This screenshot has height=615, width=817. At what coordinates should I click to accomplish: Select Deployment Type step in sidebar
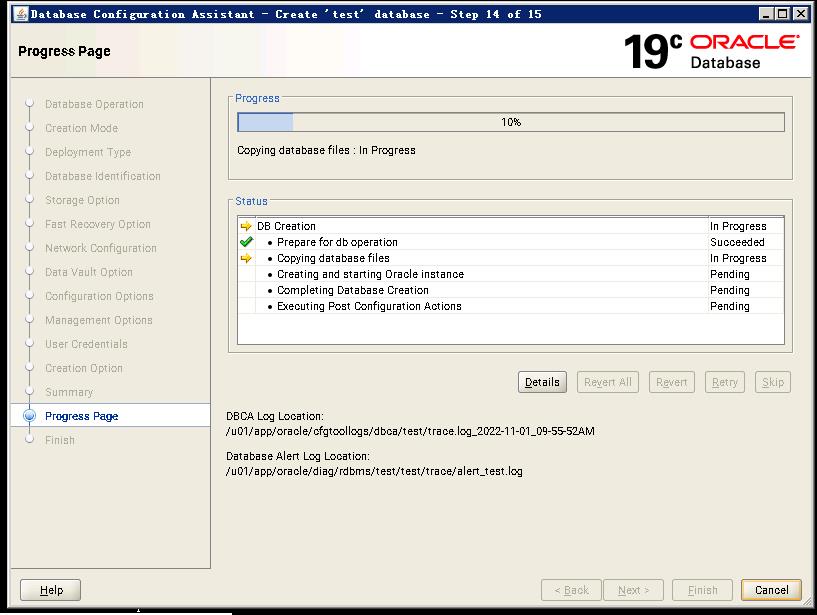point(88,152)
